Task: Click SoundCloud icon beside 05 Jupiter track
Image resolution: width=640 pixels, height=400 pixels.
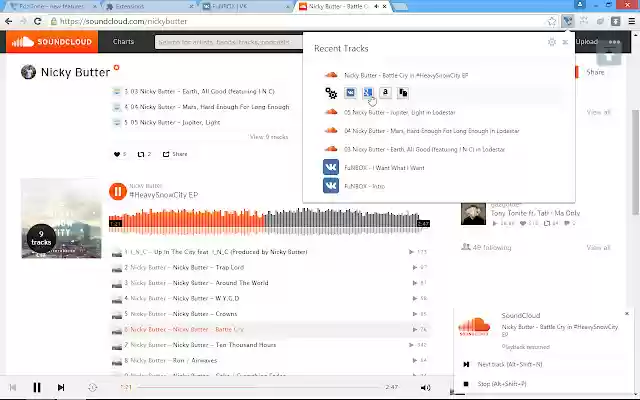Action: click(331, 112)
